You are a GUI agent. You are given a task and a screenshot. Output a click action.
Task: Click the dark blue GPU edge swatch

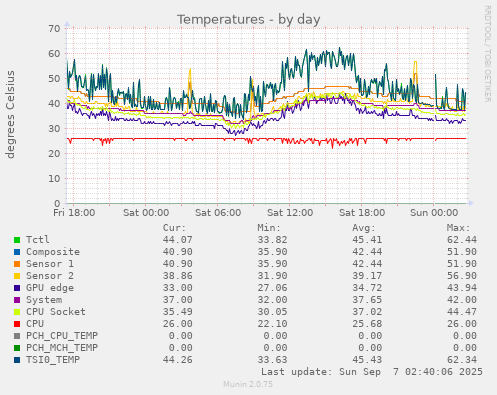pyautogui.click(x=17, y=288)
